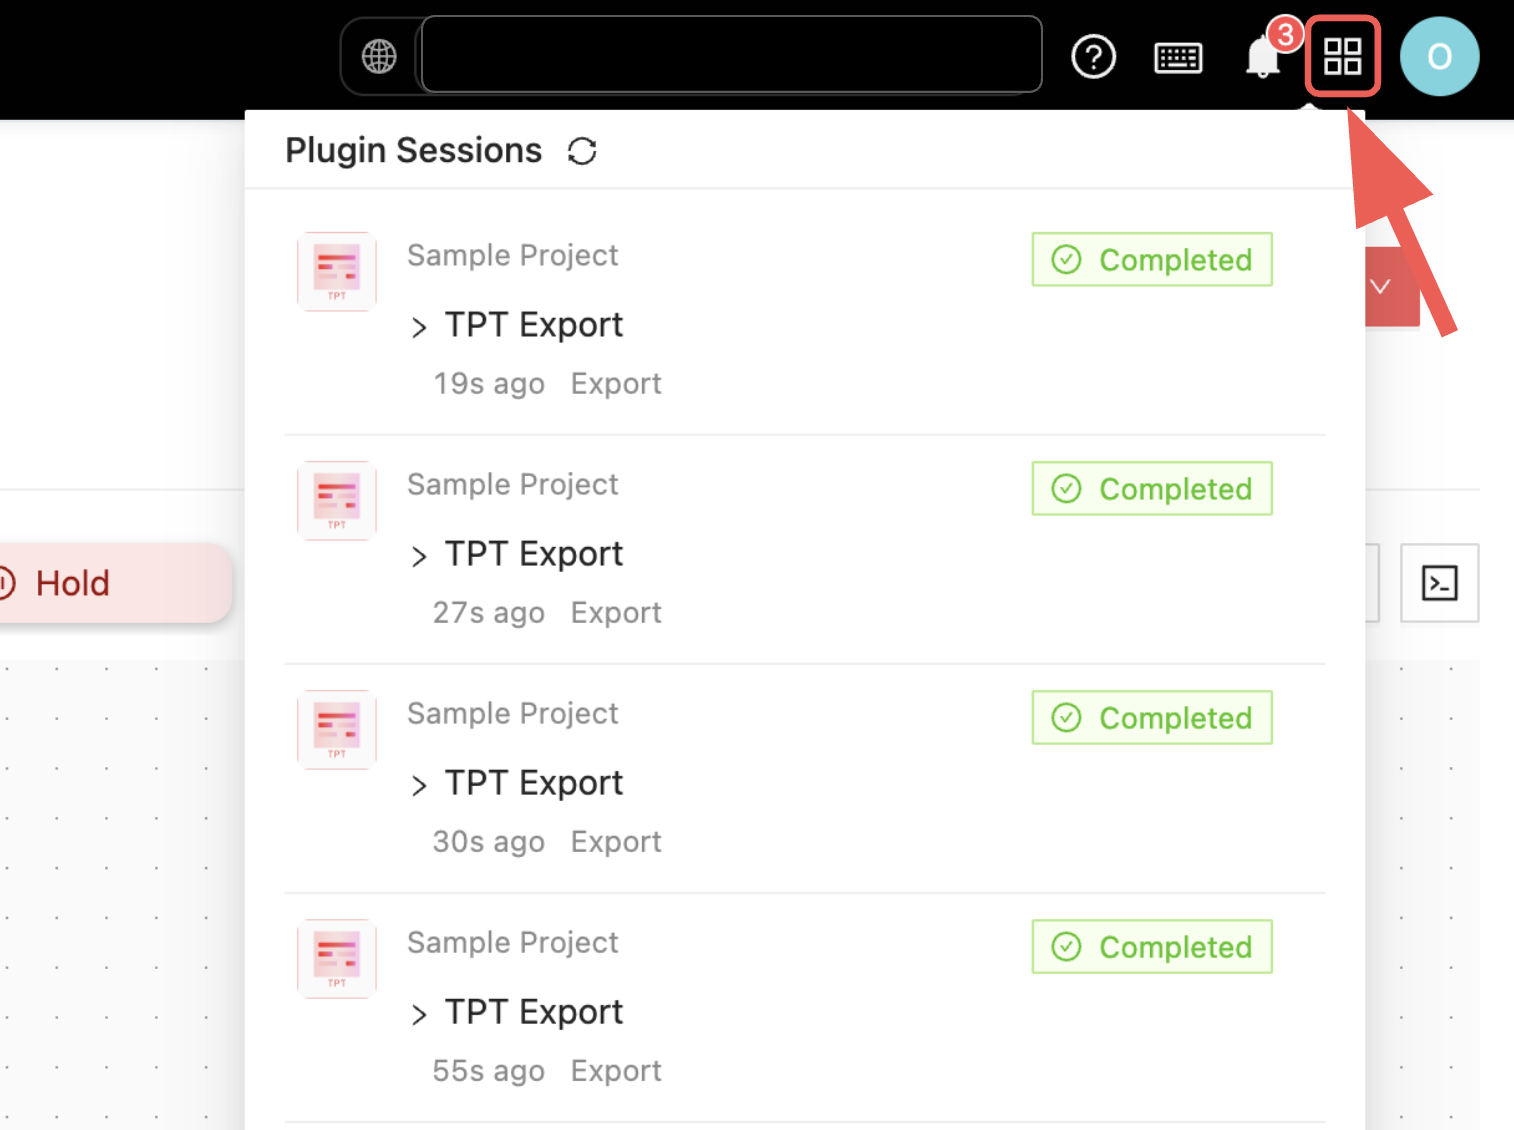
Task: Click Sample Project label of 27s-ago session
Action: point(512,485)
